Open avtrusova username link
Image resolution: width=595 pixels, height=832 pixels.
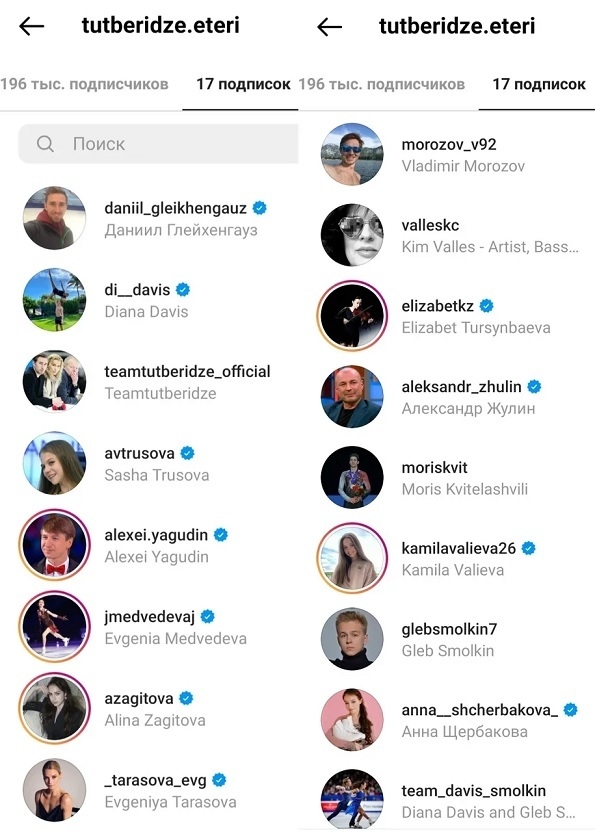tap(139, 453)
